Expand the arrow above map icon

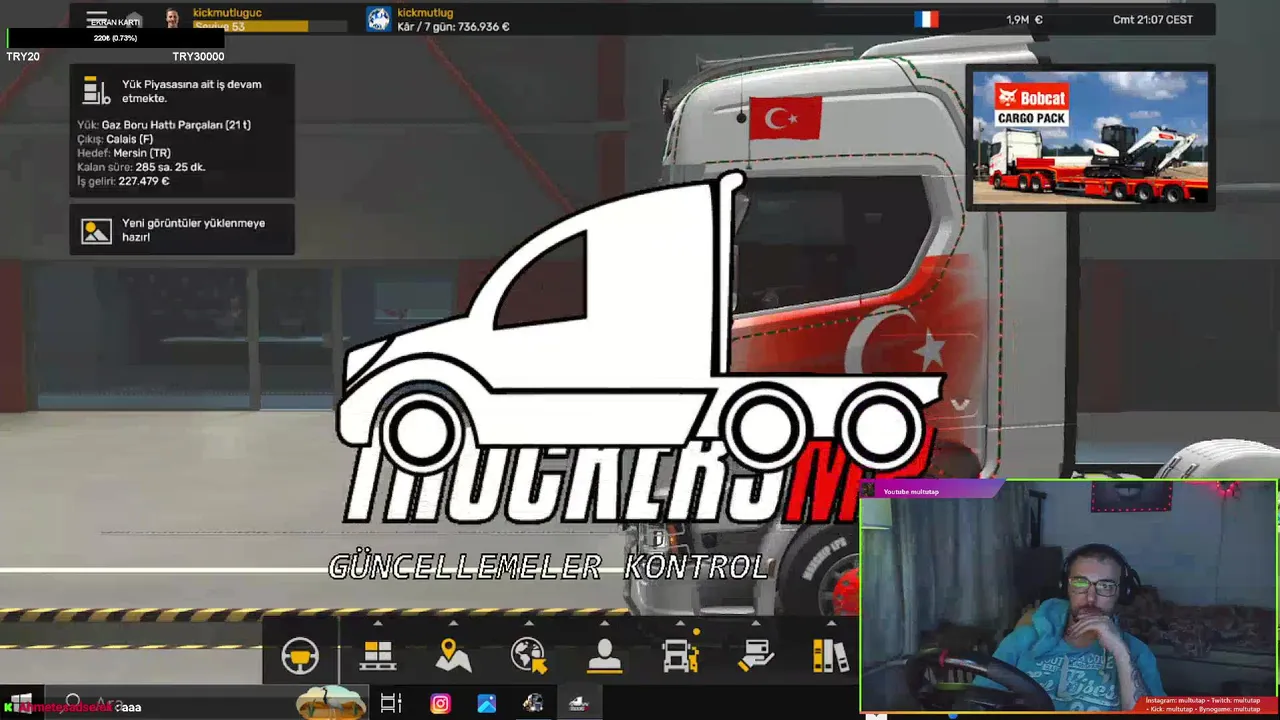pos(453,624)
